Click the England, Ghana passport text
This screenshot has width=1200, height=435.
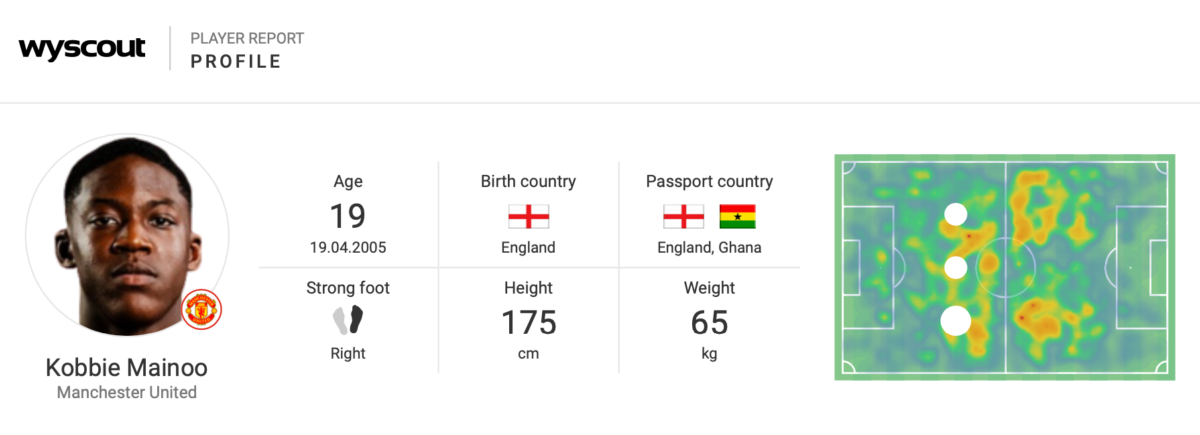coord(709,247)
